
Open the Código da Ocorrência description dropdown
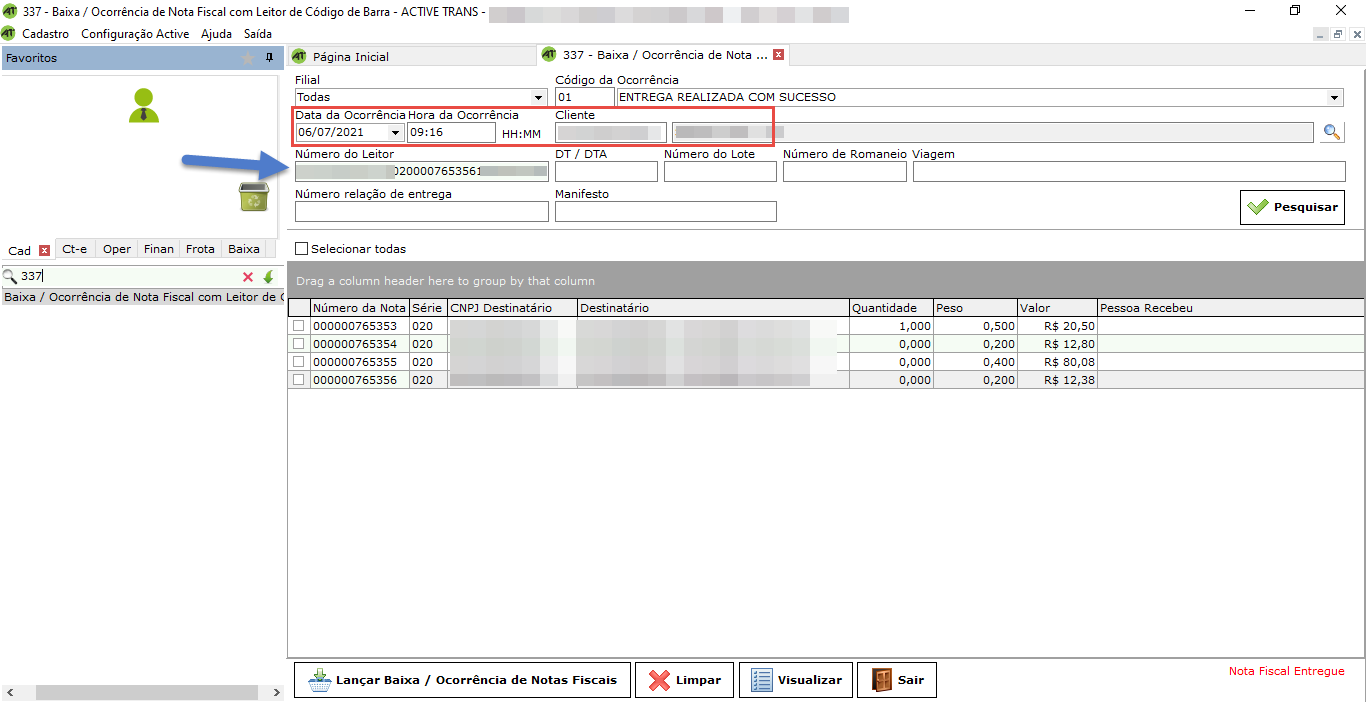tap(1334, 98)
